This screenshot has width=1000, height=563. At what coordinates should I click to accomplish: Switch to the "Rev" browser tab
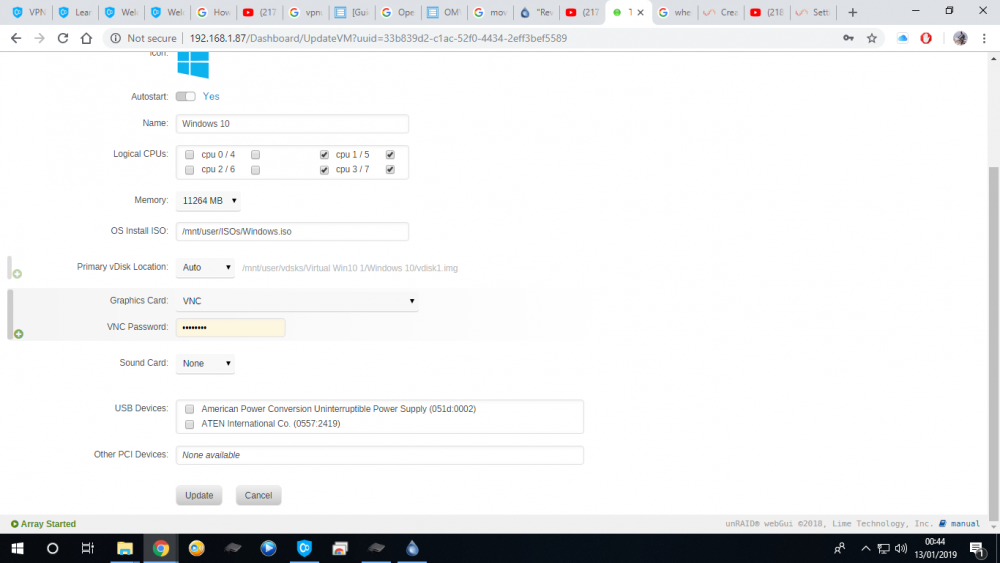[537, 12]
